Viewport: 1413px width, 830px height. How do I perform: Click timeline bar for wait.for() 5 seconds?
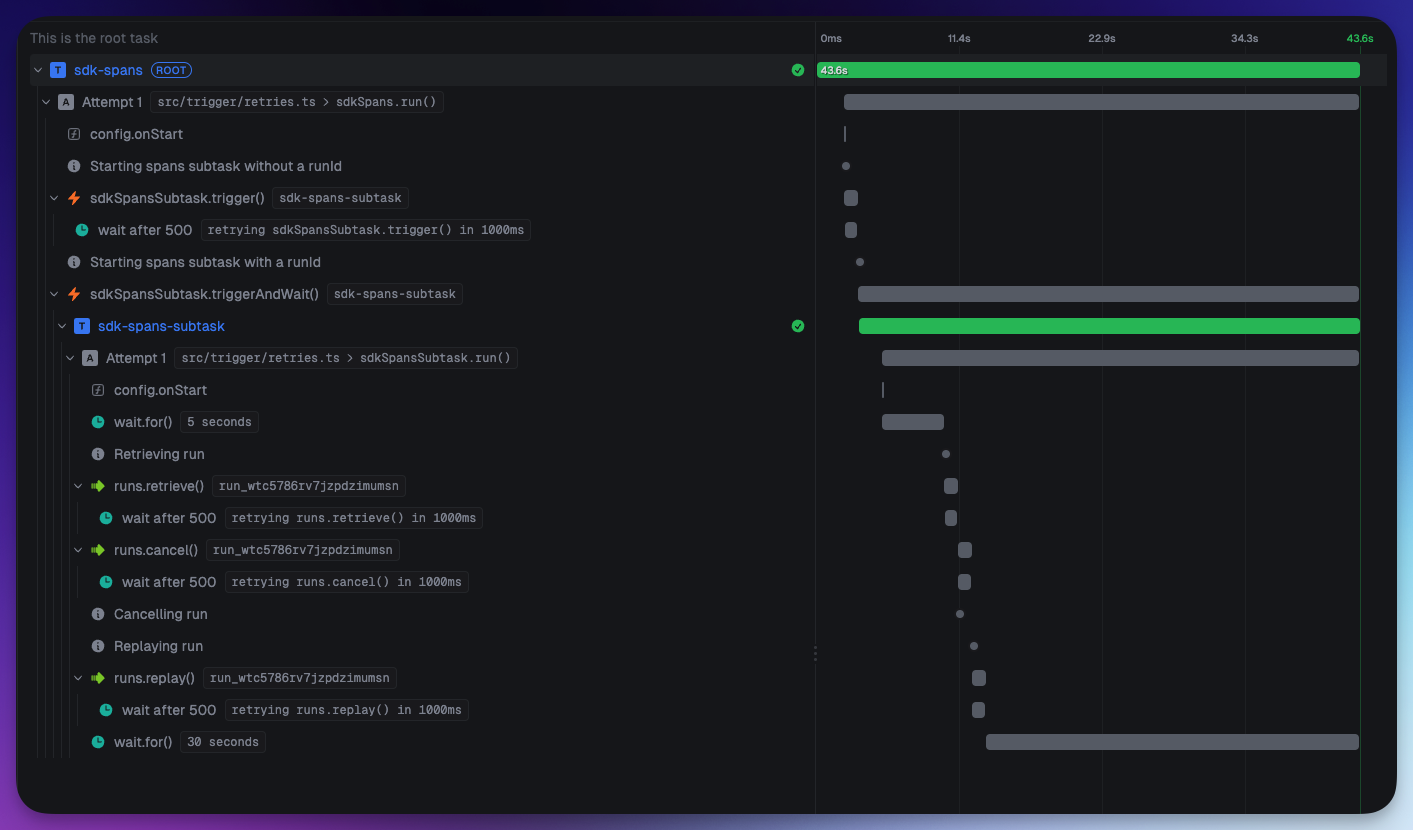pyautogui.click(x=913, y=422)
